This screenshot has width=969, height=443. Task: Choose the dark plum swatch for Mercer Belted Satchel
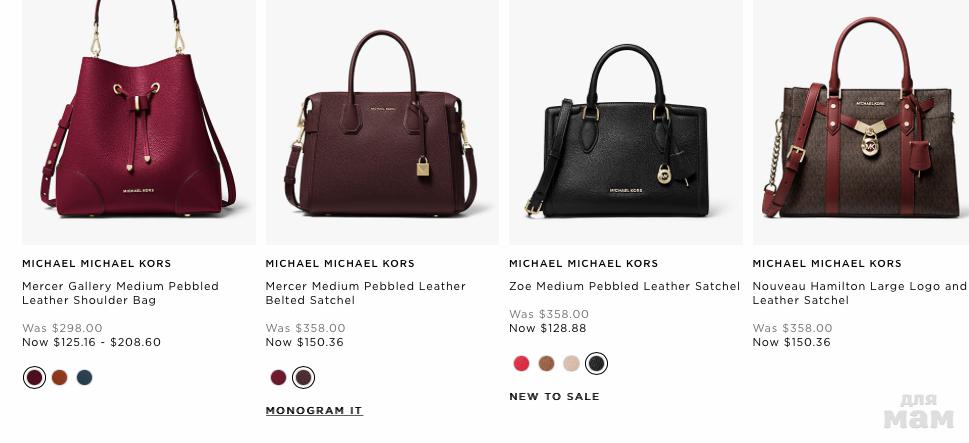[303, 378]
